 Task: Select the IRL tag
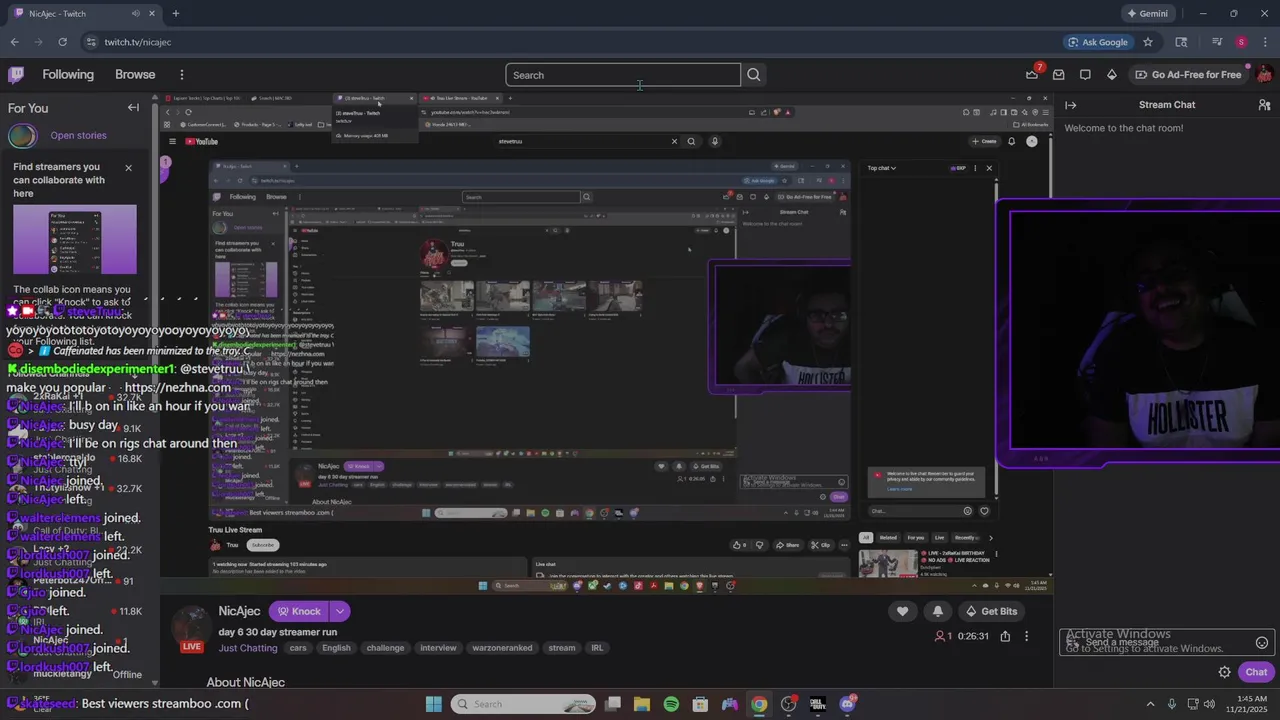pyautogui.click(x=597, y=648)
